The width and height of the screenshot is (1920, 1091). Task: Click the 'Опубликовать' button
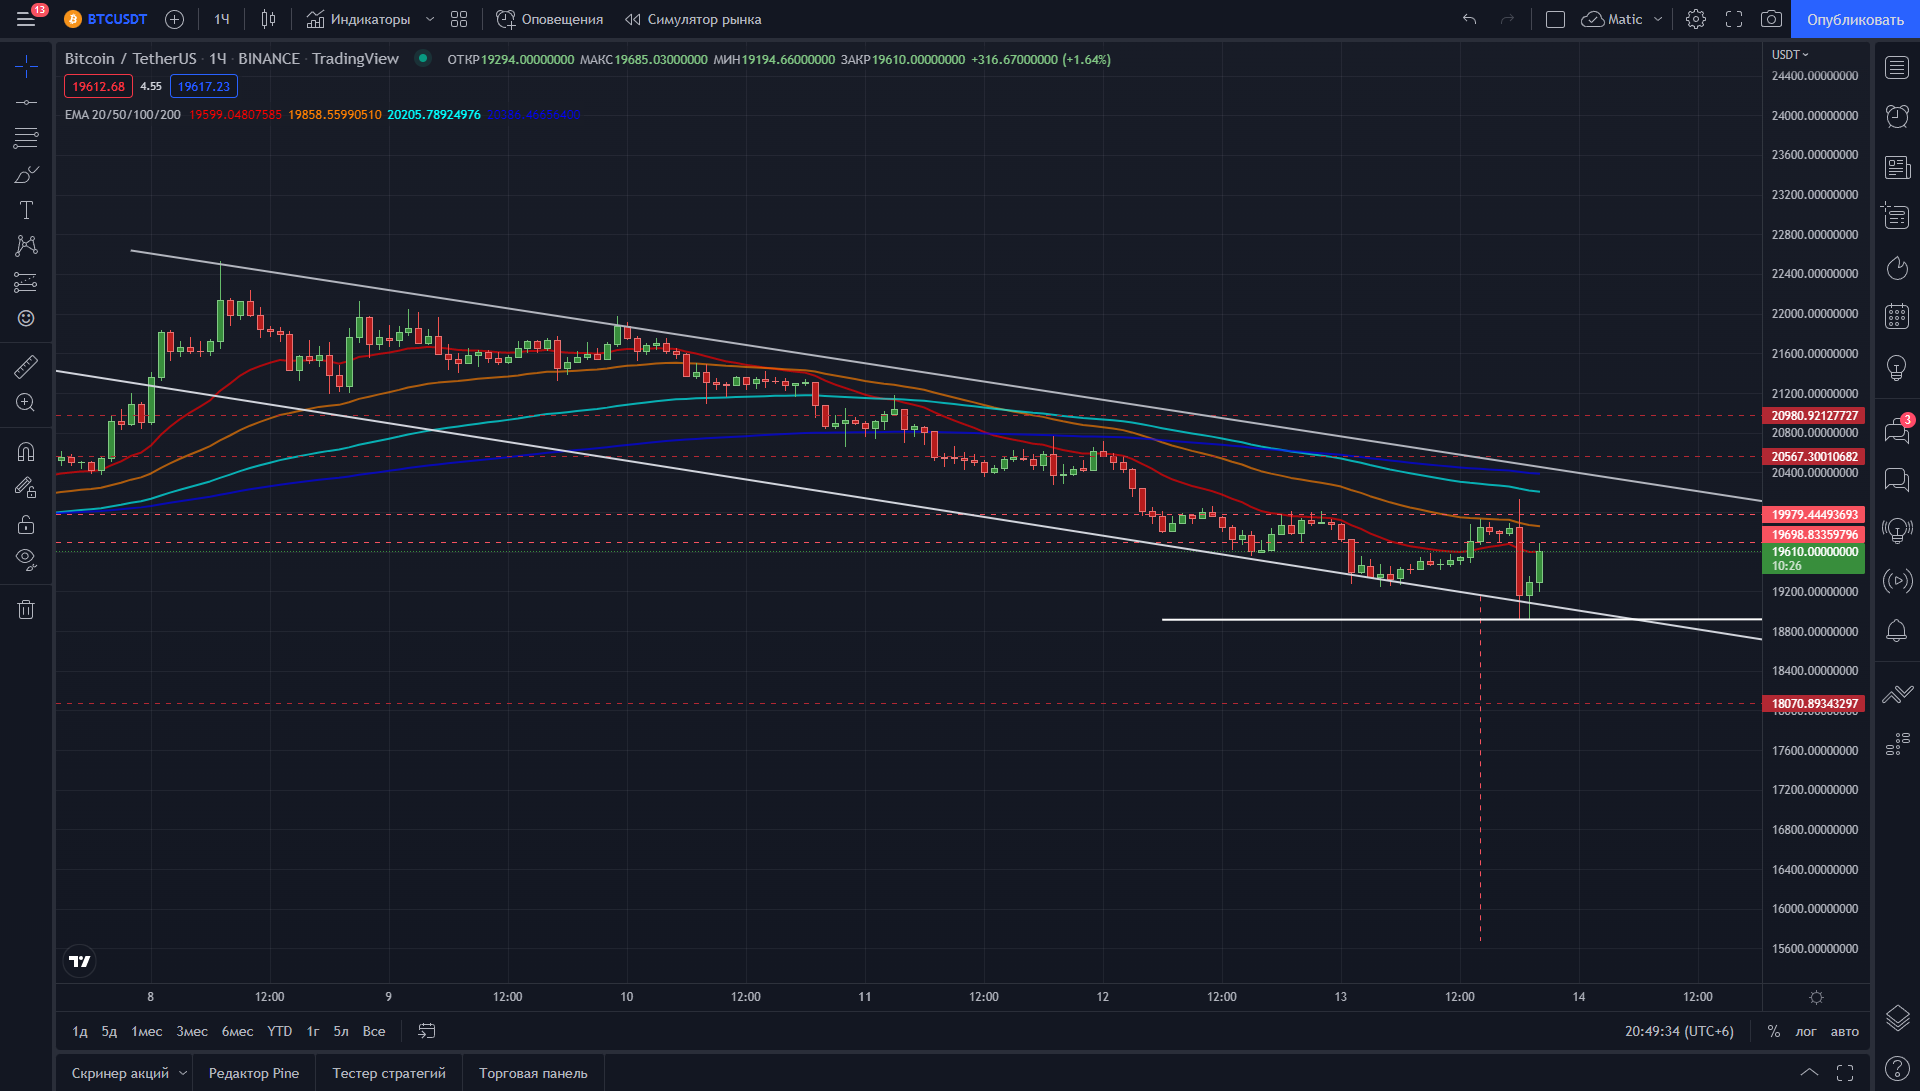tap(1855, 19)
